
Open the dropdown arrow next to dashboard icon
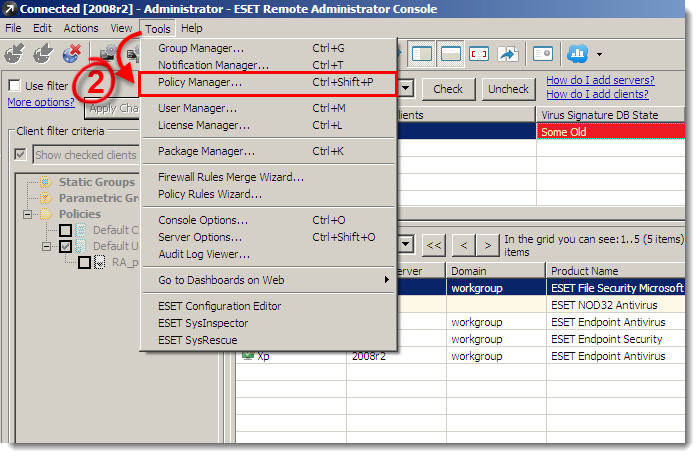pos(599,54)
